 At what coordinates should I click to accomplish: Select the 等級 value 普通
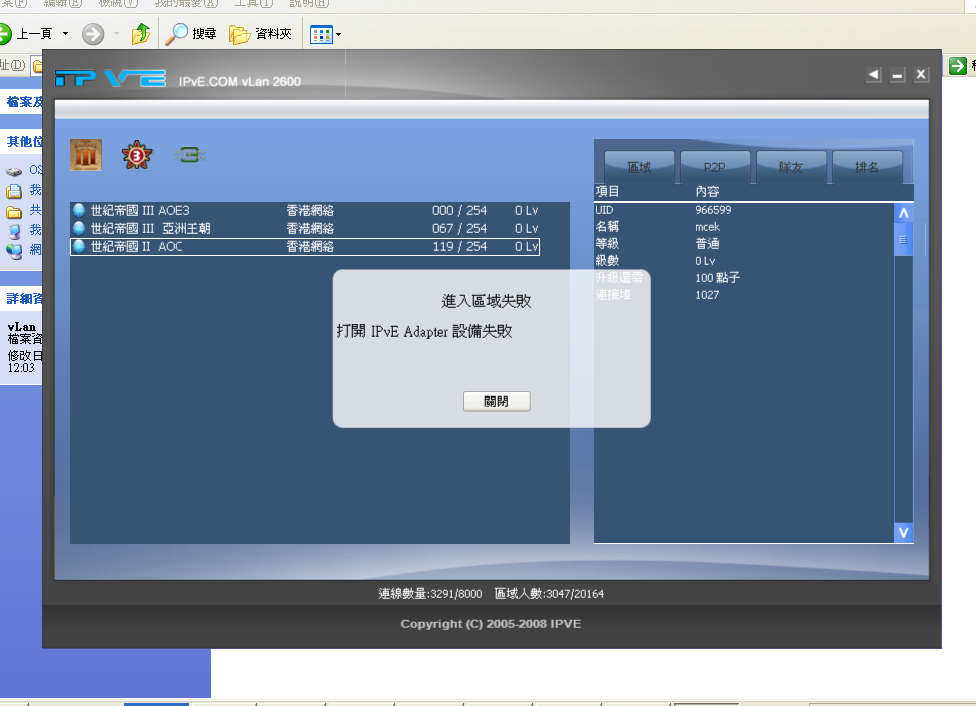point(708,243)
